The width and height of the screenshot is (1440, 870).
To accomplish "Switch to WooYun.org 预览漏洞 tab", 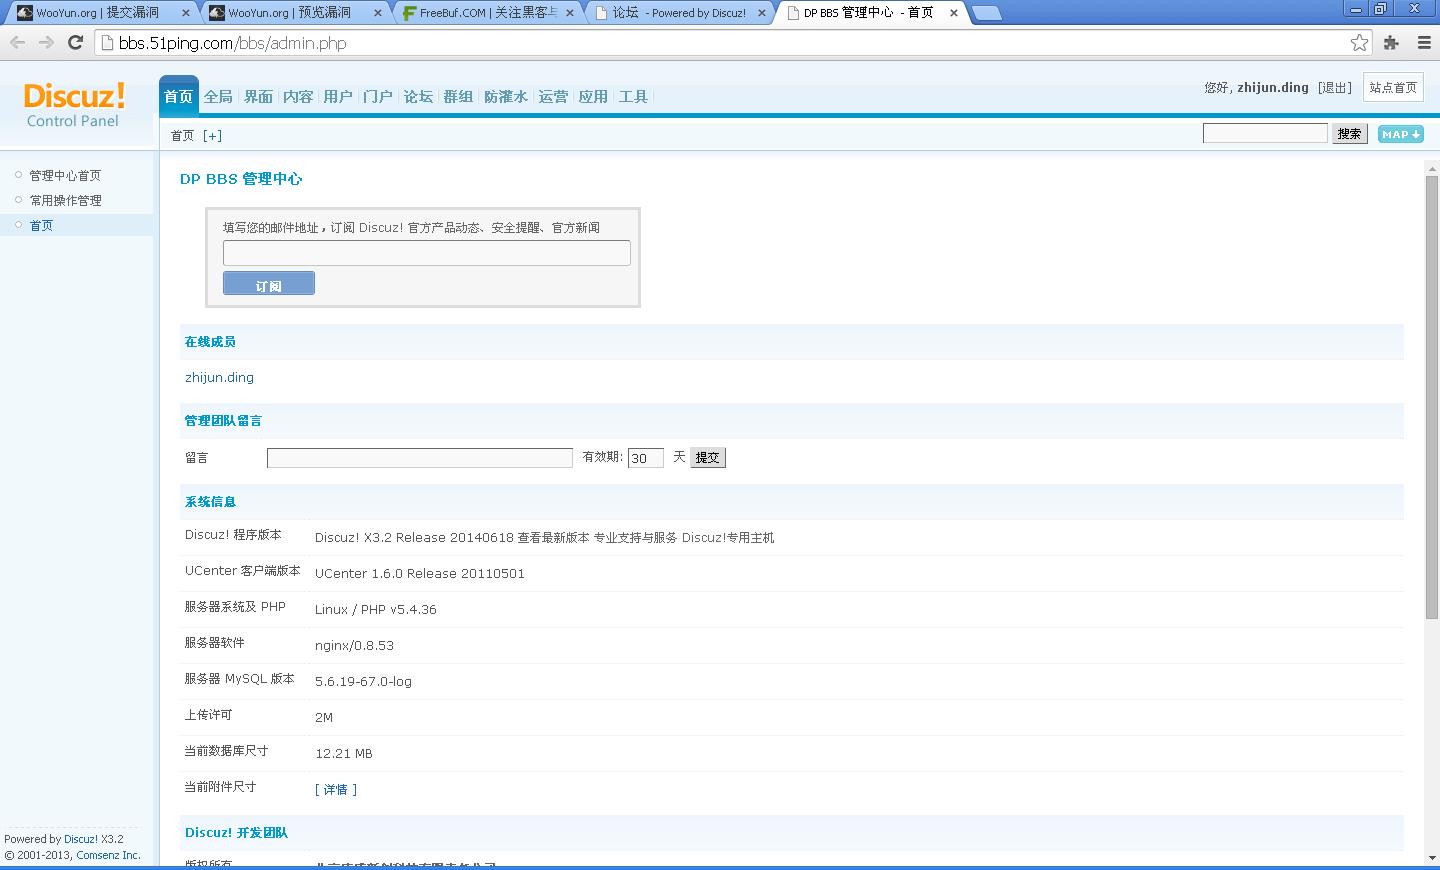I will point(290,13).
